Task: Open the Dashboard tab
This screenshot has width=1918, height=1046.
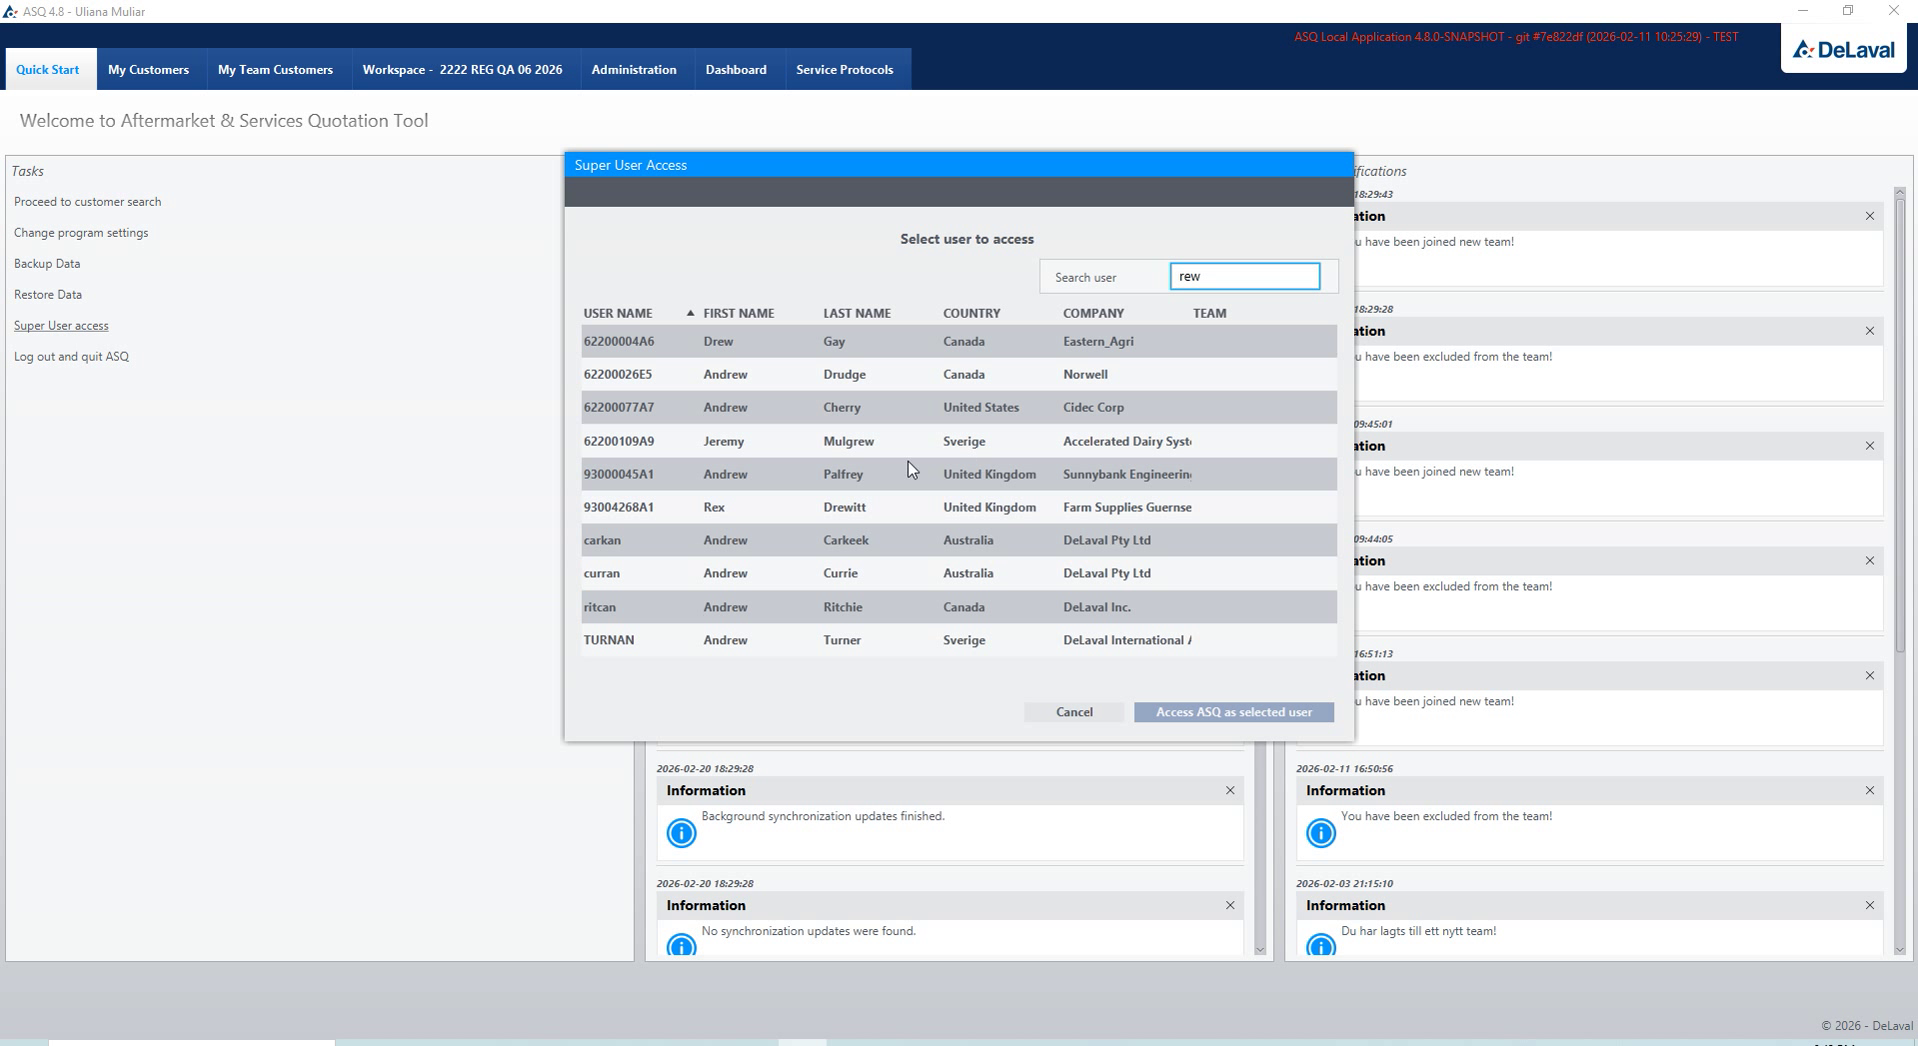Action: point(736,69)
